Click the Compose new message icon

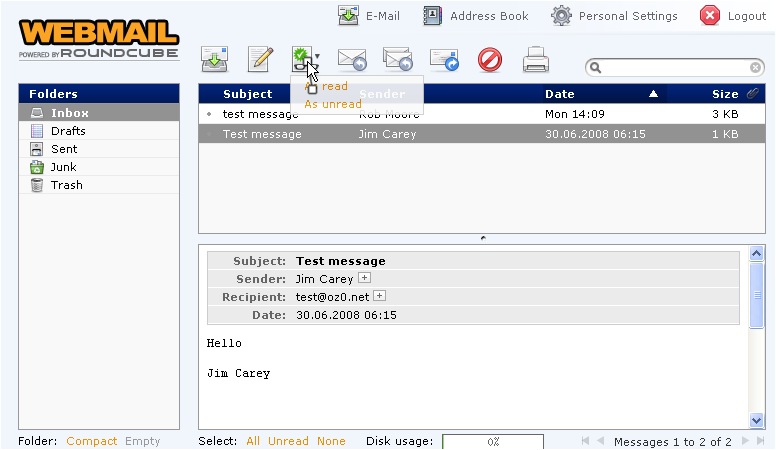(260, 60)
